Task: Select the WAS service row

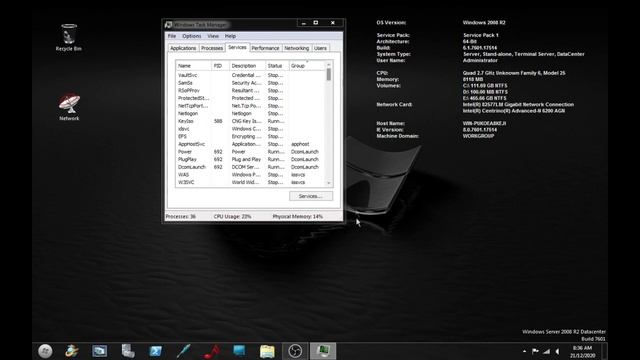Action: point(251,175)
